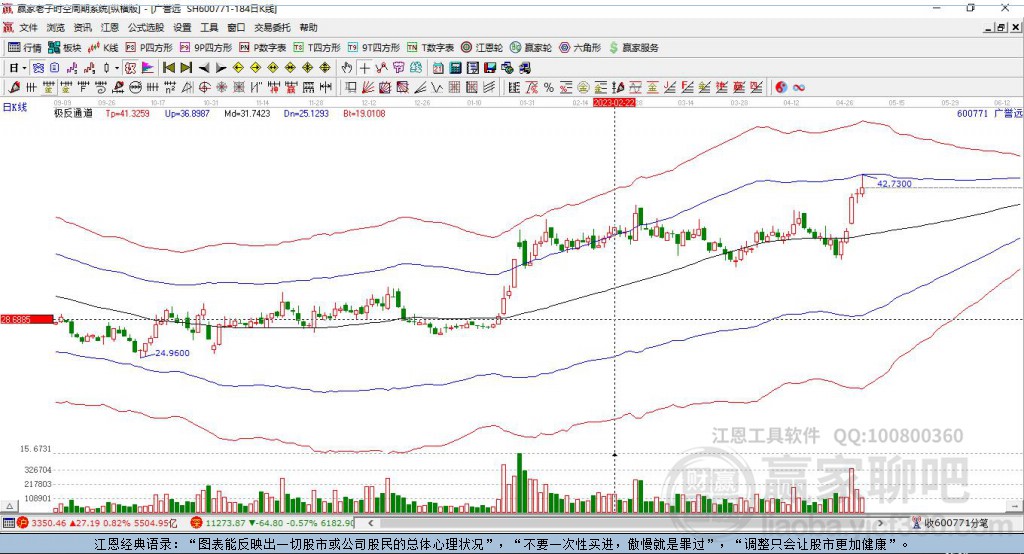The image size is (1024, 554).
Task: Open the 文件 menu
Action: 28,27
